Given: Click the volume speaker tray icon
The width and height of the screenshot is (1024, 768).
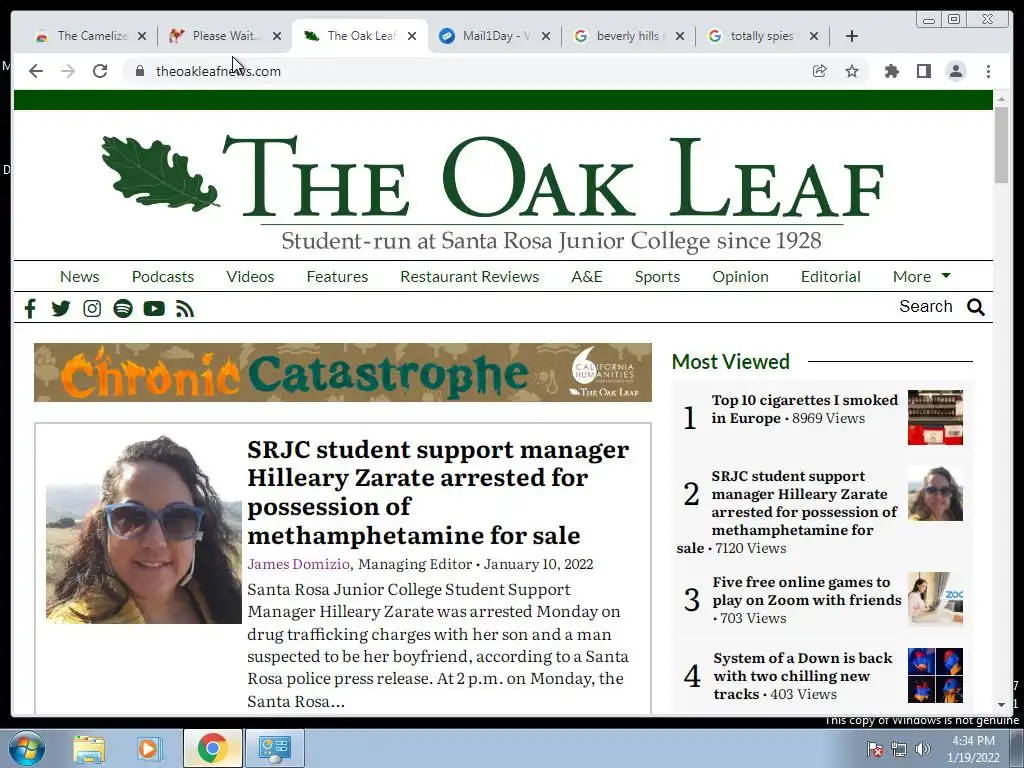Looking at the screenshot, I should 923,749.
